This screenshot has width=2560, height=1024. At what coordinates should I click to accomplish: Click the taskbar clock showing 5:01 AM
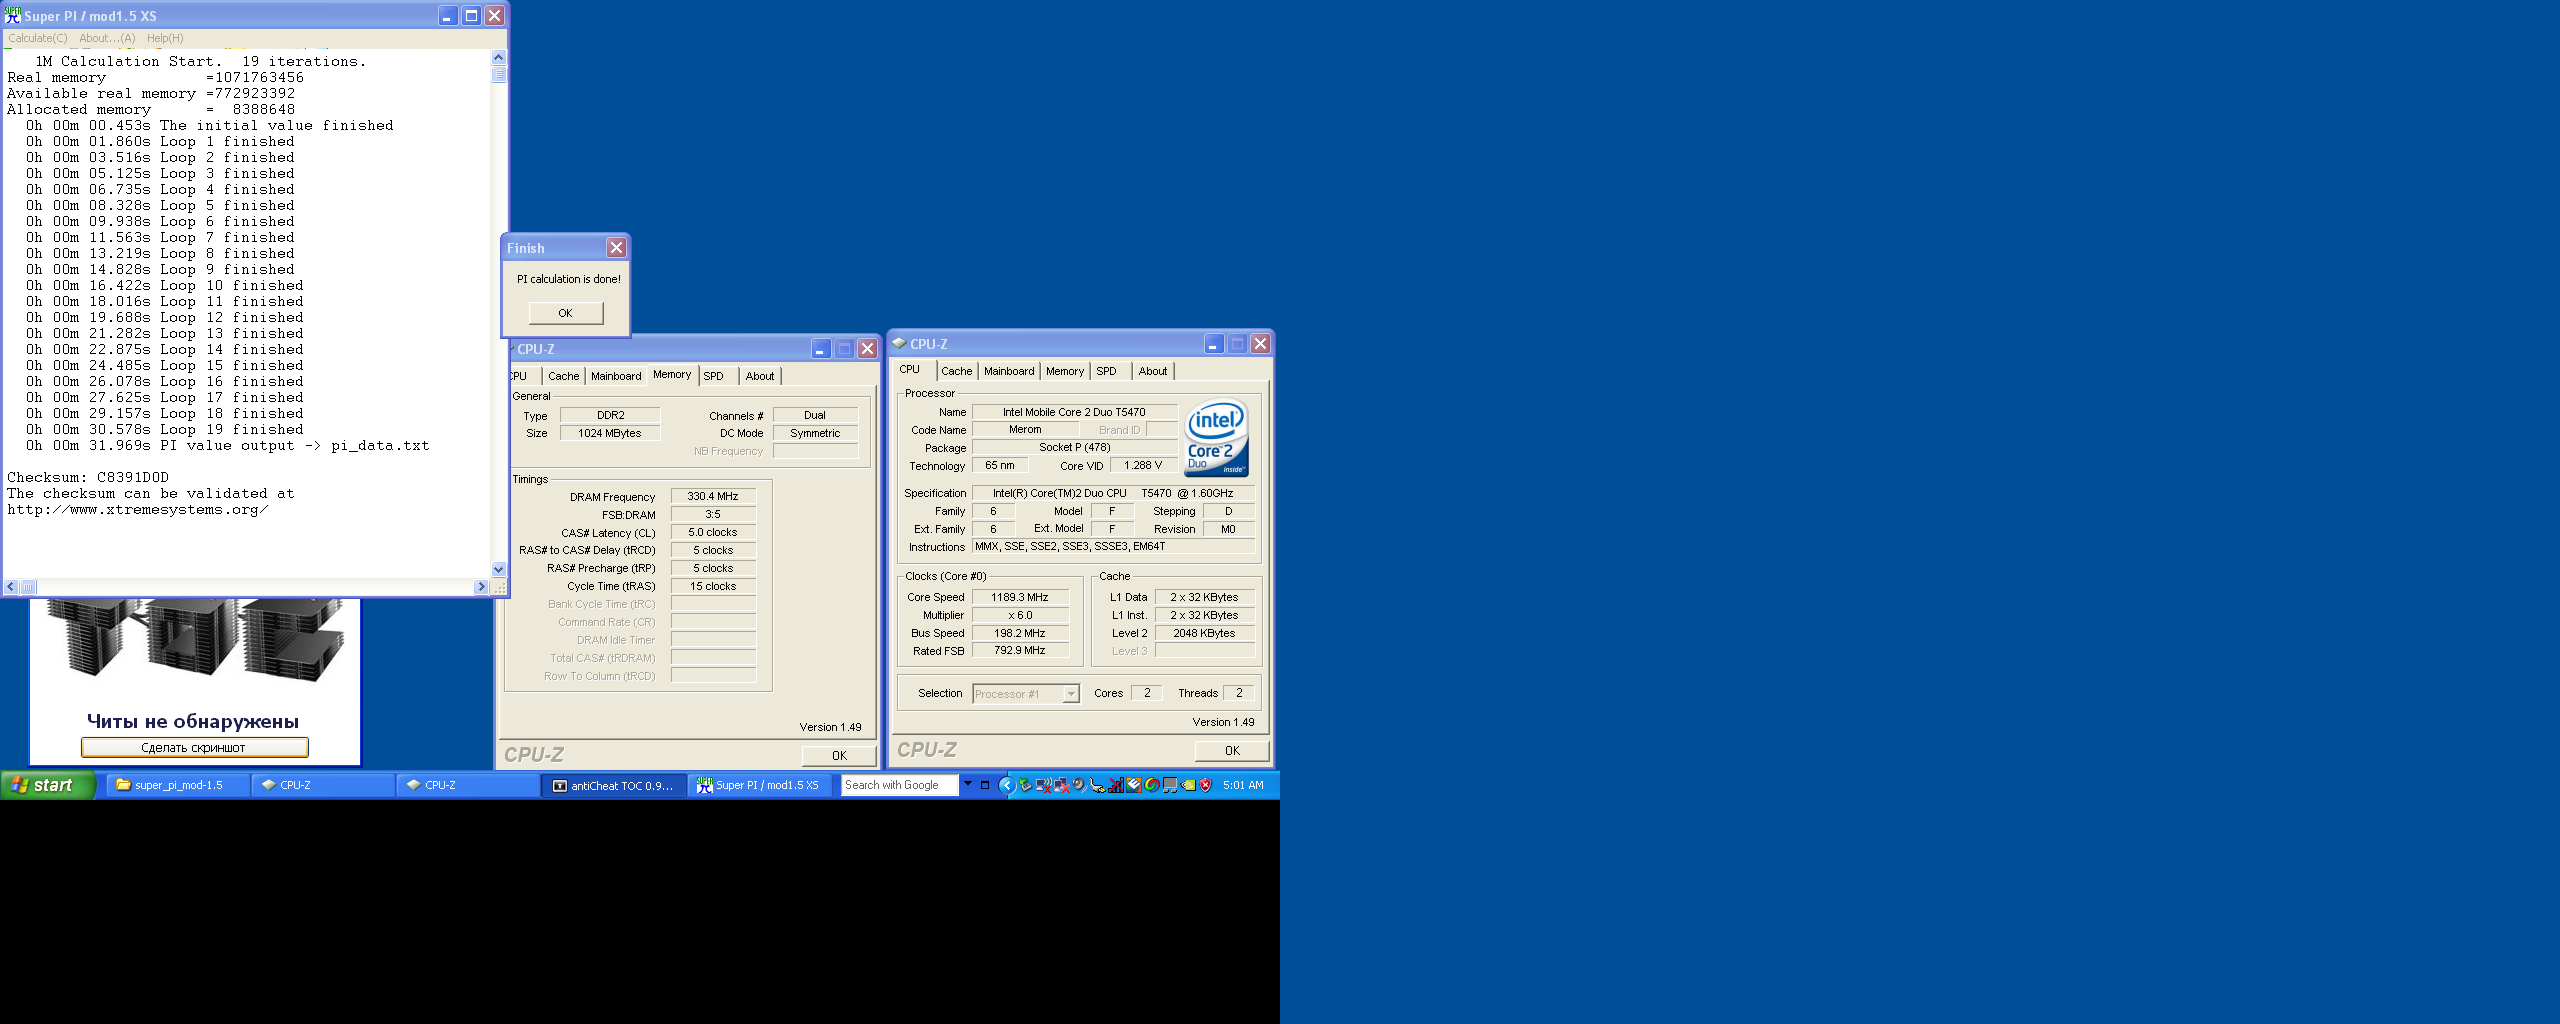(x=1243, y=785)
